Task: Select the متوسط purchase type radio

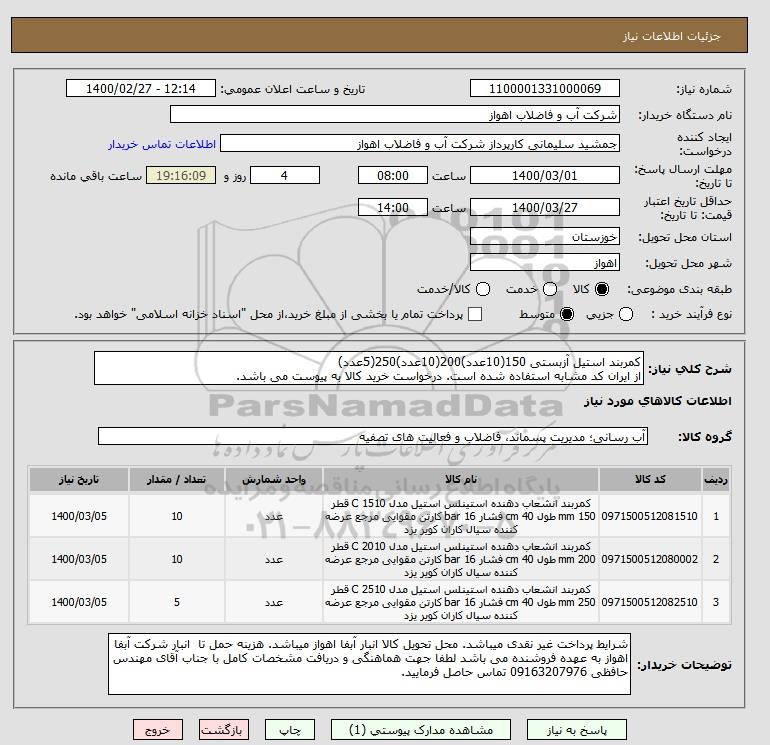Action: point(567,314)
